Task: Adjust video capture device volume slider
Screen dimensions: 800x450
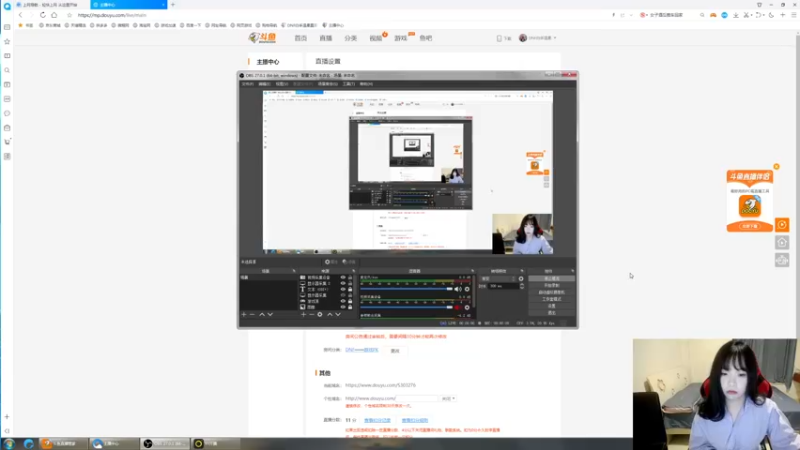Action: click(407, 308)
